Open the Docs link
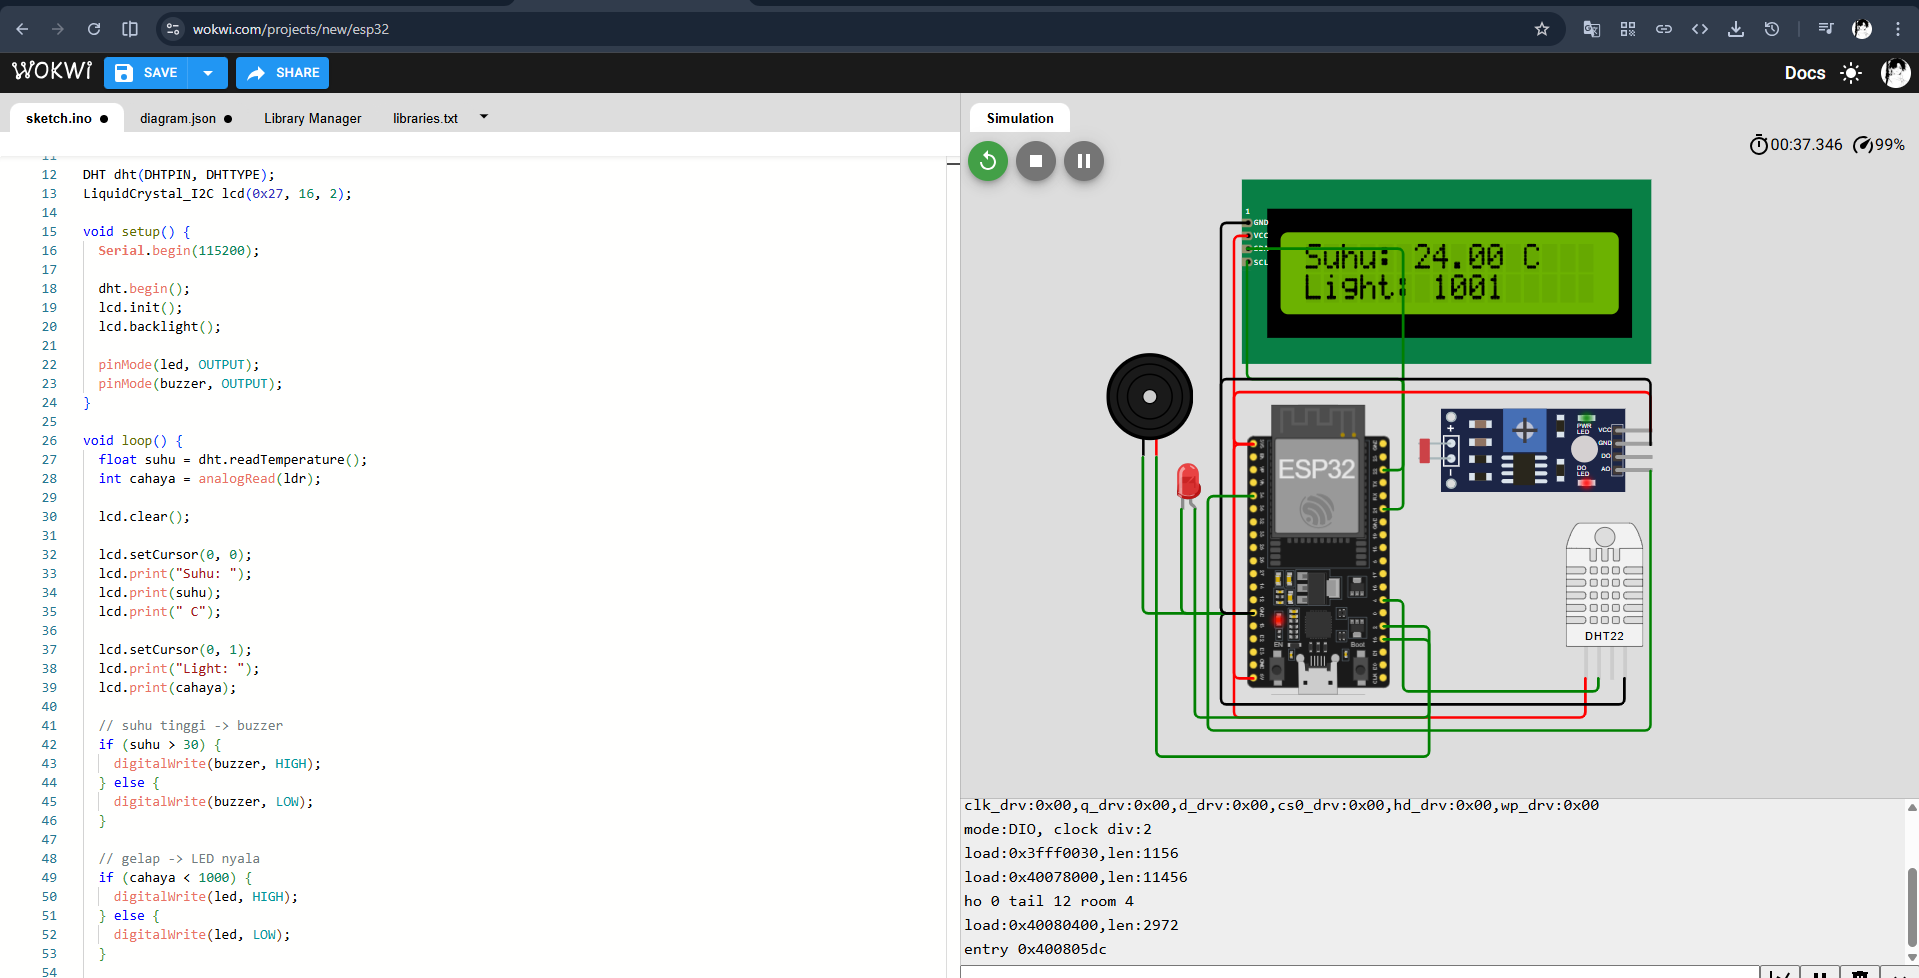The width and height of the screenshot is (1919, 978). [x=1805, y=73]
